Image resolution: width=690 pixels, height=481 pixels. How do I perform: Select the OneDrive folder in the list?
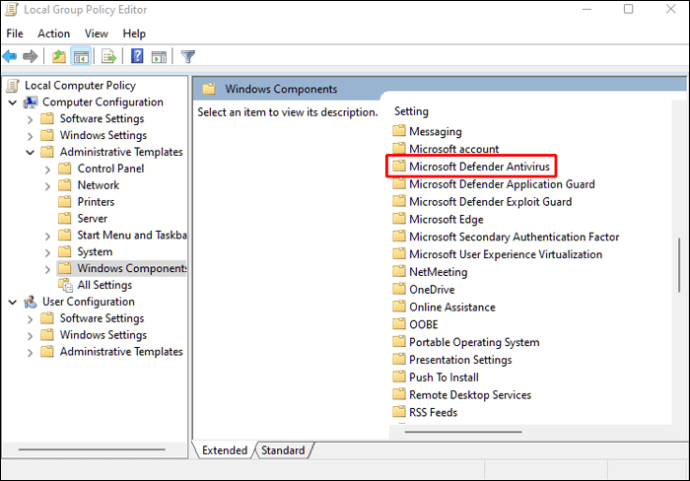point(432,289)
